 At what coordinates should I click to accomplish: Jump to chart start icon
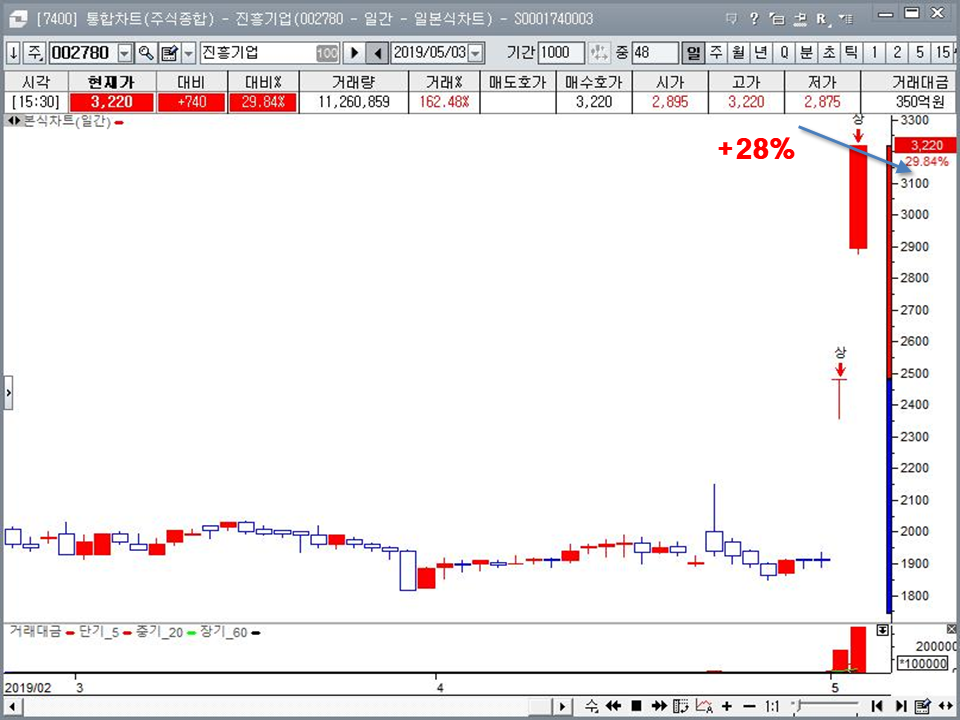point(877,706)
